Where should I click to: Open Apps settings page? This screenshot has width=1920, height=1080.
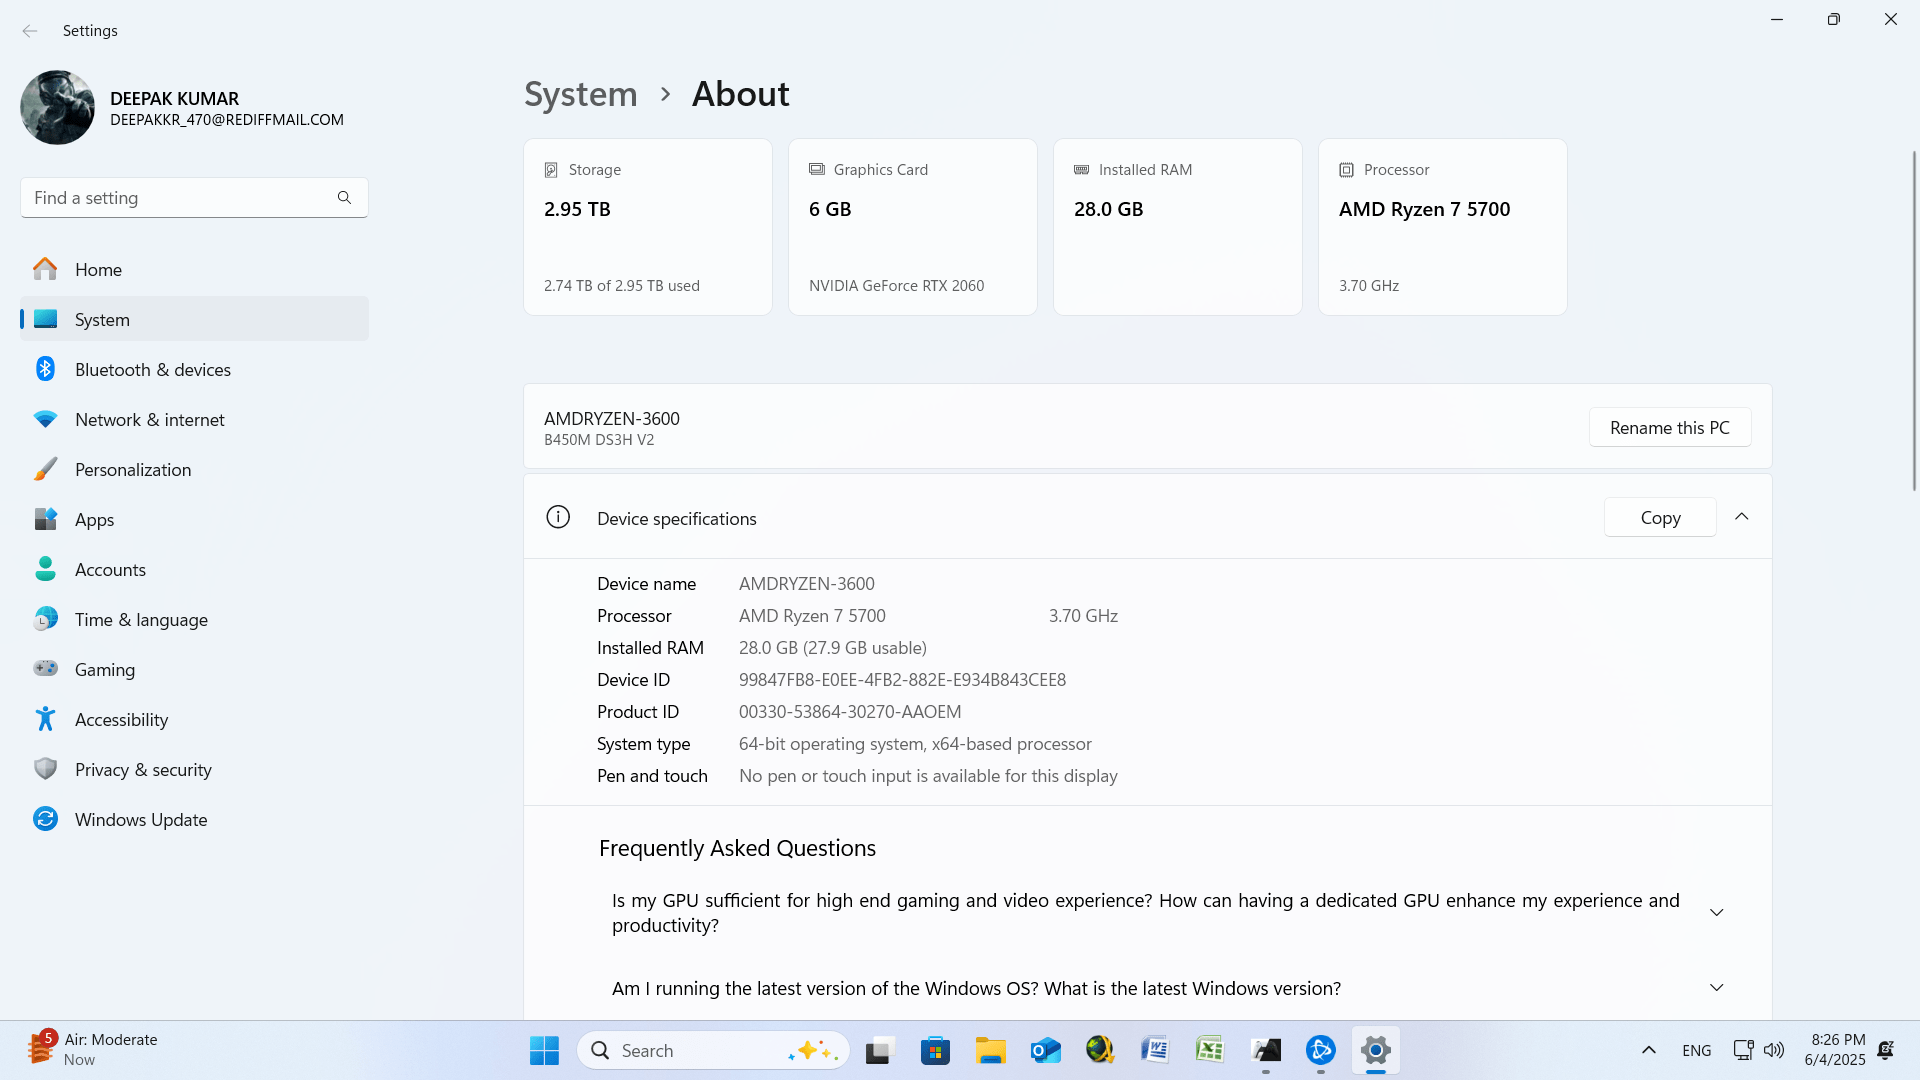(194, 519)
